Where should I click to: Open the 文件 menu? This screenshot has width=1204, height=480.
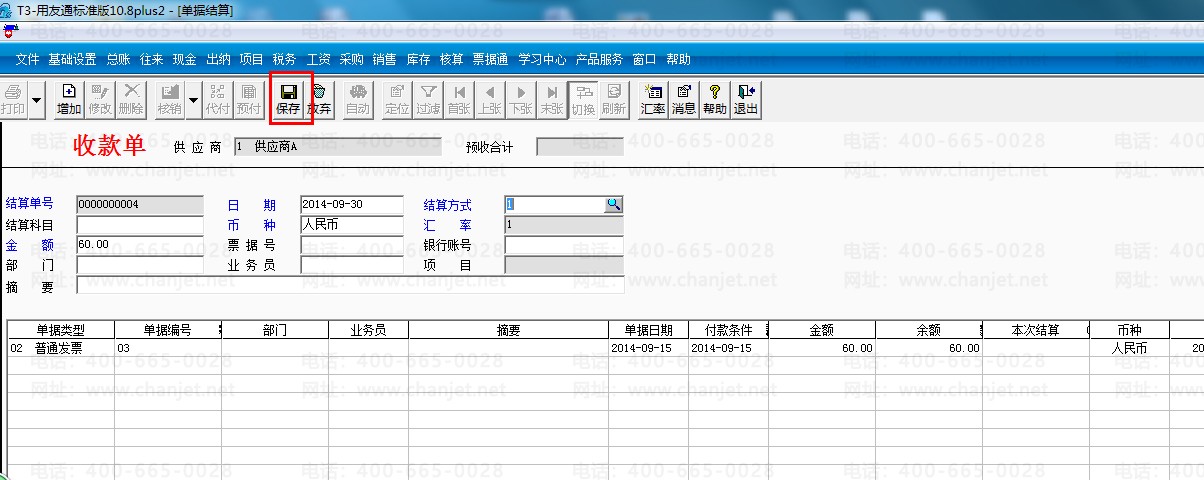[28, 59]
